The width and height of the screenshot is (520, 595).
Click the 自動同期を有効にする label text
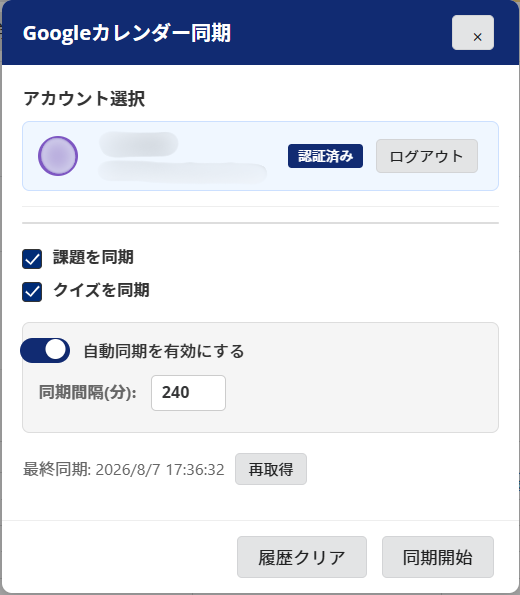pos(164,351)
